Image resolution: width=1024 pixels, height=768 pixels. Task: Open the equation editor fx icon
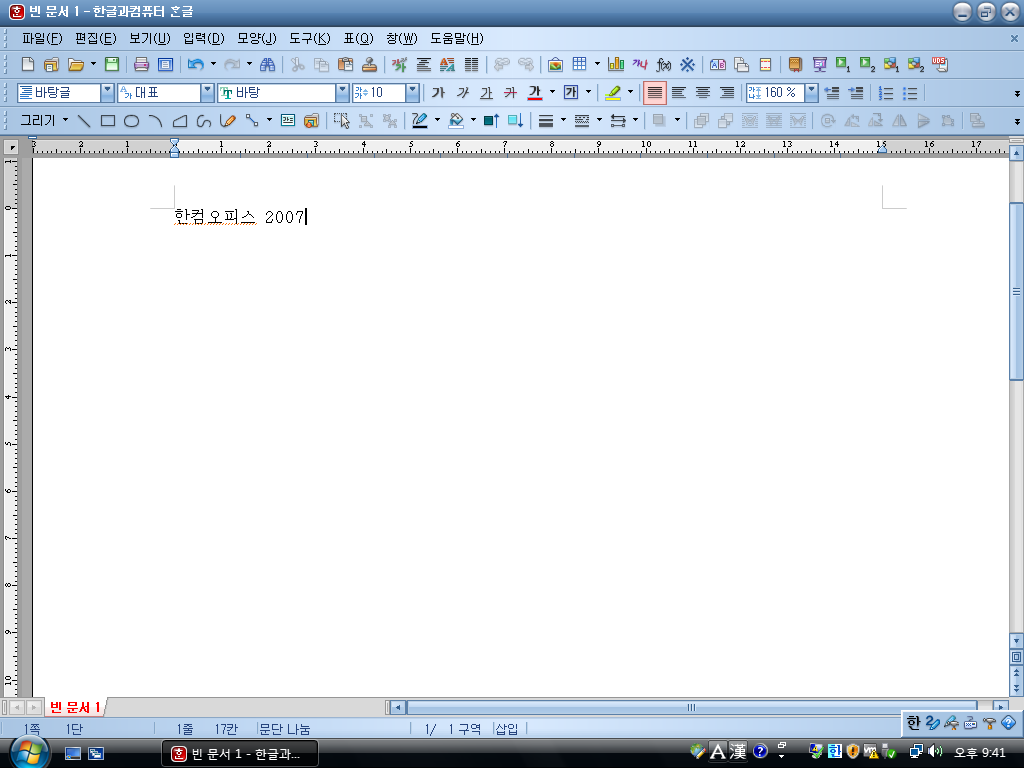coord(664,64)
